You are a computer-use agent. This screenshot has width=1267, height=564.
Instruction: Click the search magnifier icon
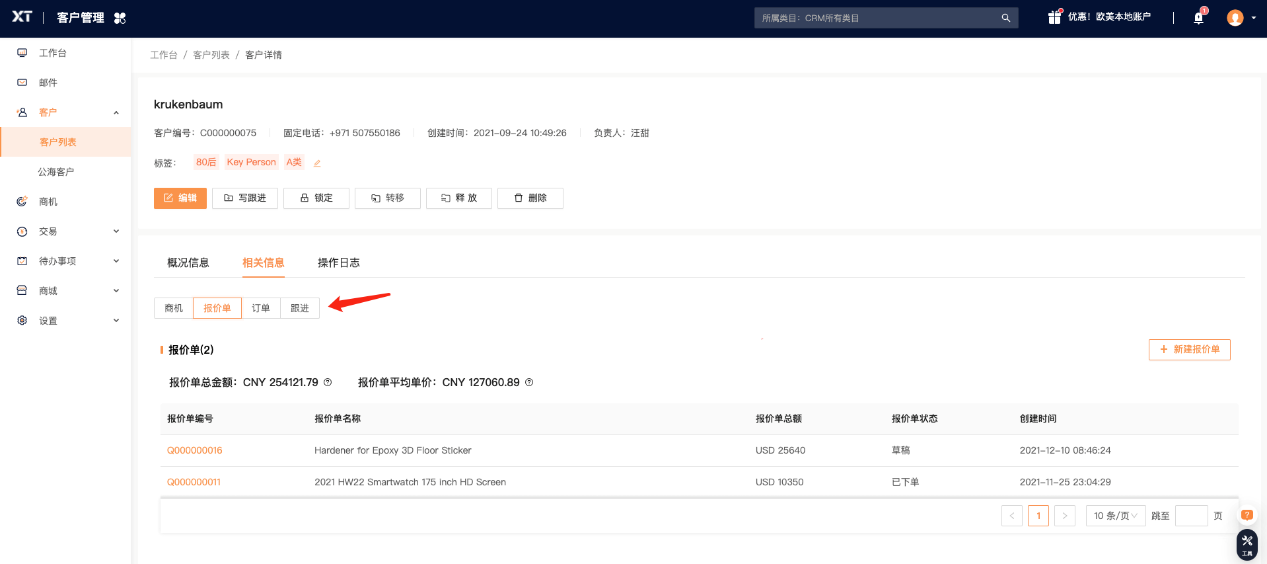pyautogui.click(x=1006, y=18)
